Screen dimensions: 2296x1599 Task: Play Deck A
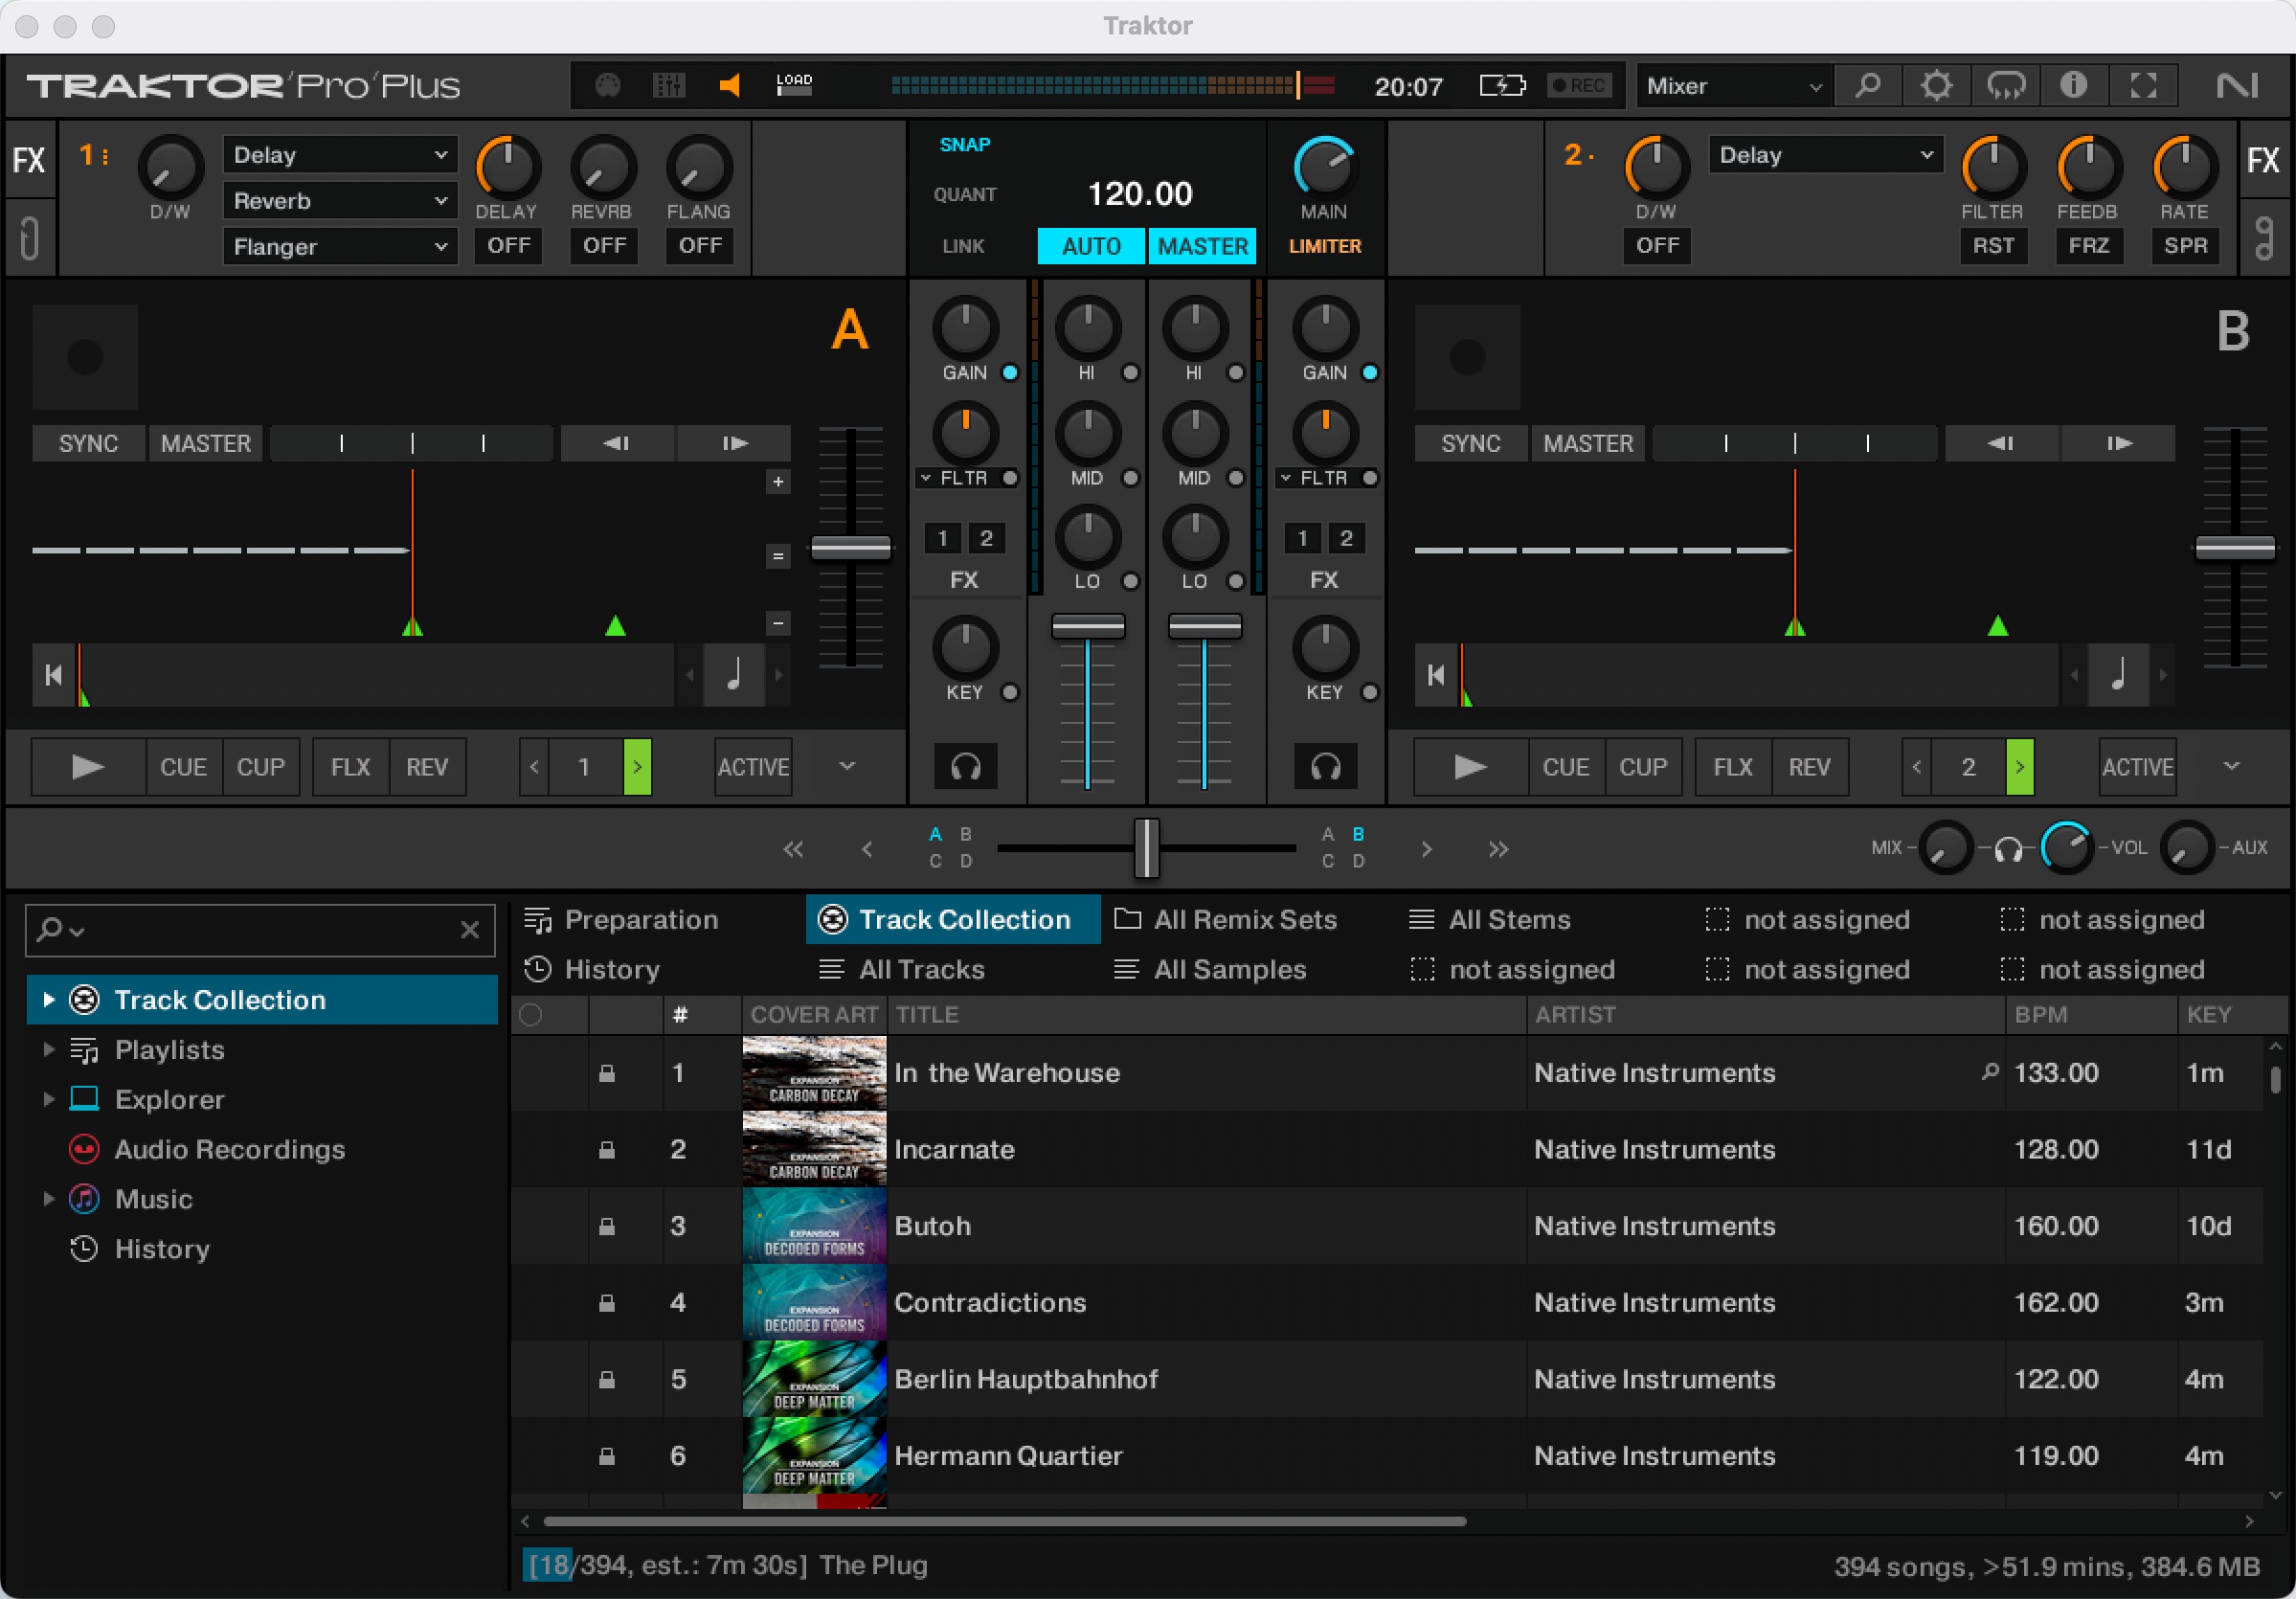coord(88,767)
